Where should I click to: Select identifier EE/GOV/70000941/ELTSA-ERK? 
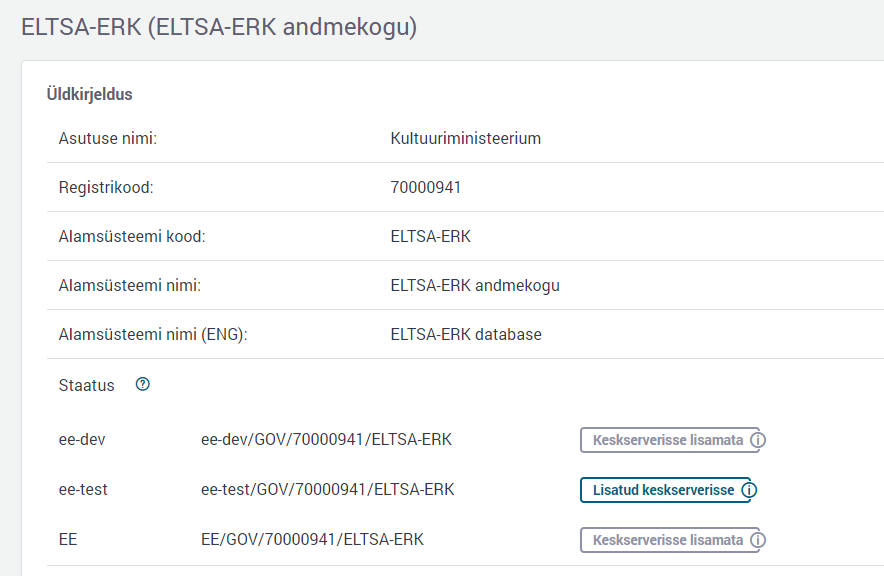click(312, 539)
